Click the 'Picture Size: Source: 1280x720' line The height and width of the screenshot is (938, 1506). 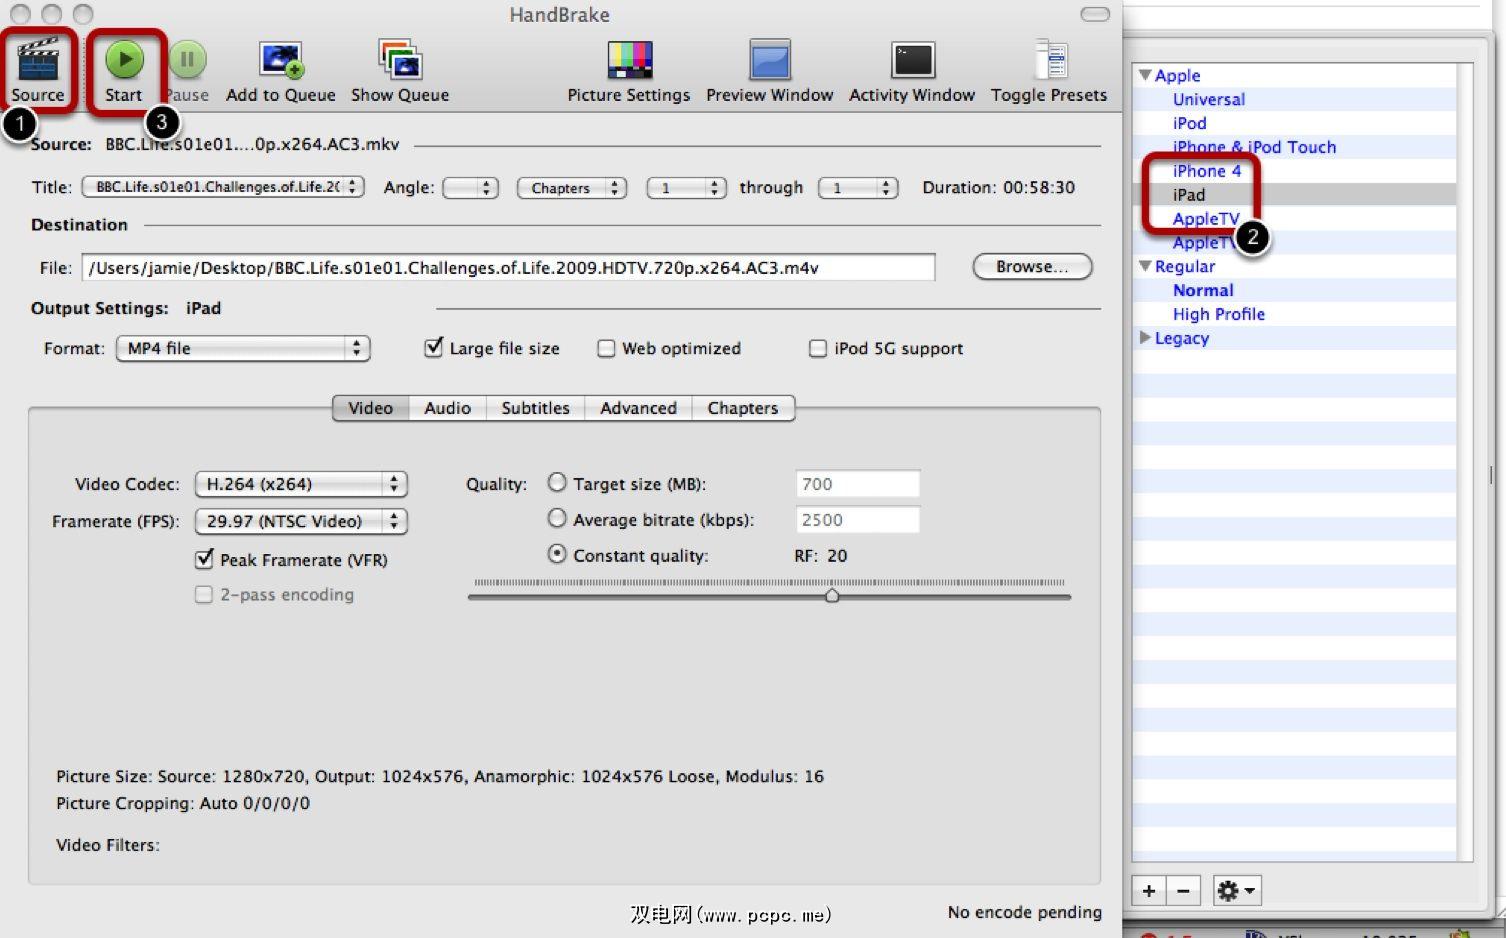[x=440, y=776]
